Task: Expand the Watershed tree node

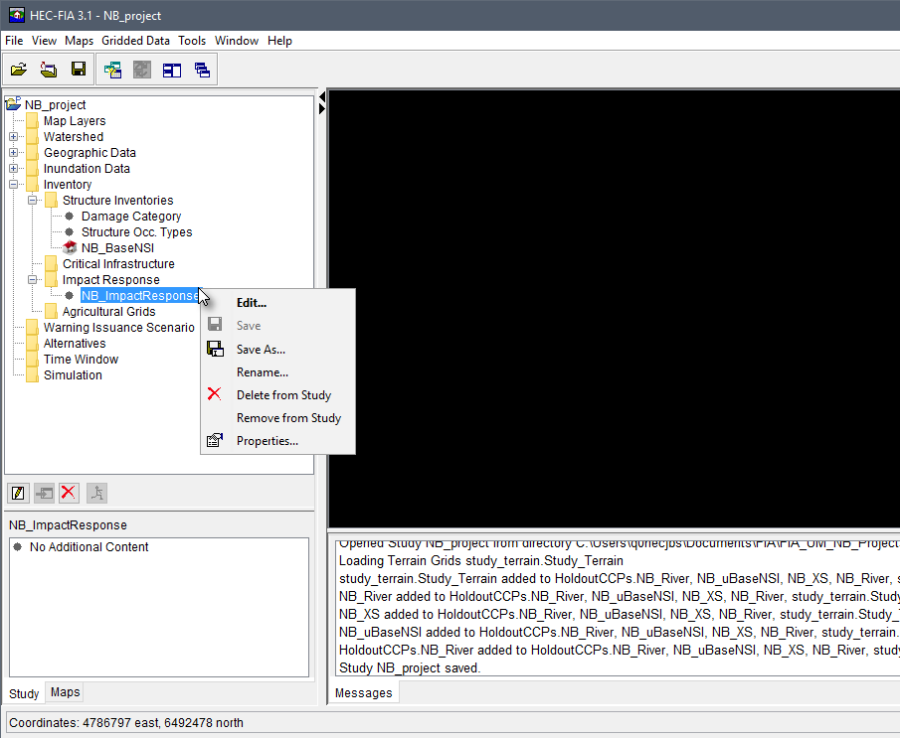Action: [14, 137]
